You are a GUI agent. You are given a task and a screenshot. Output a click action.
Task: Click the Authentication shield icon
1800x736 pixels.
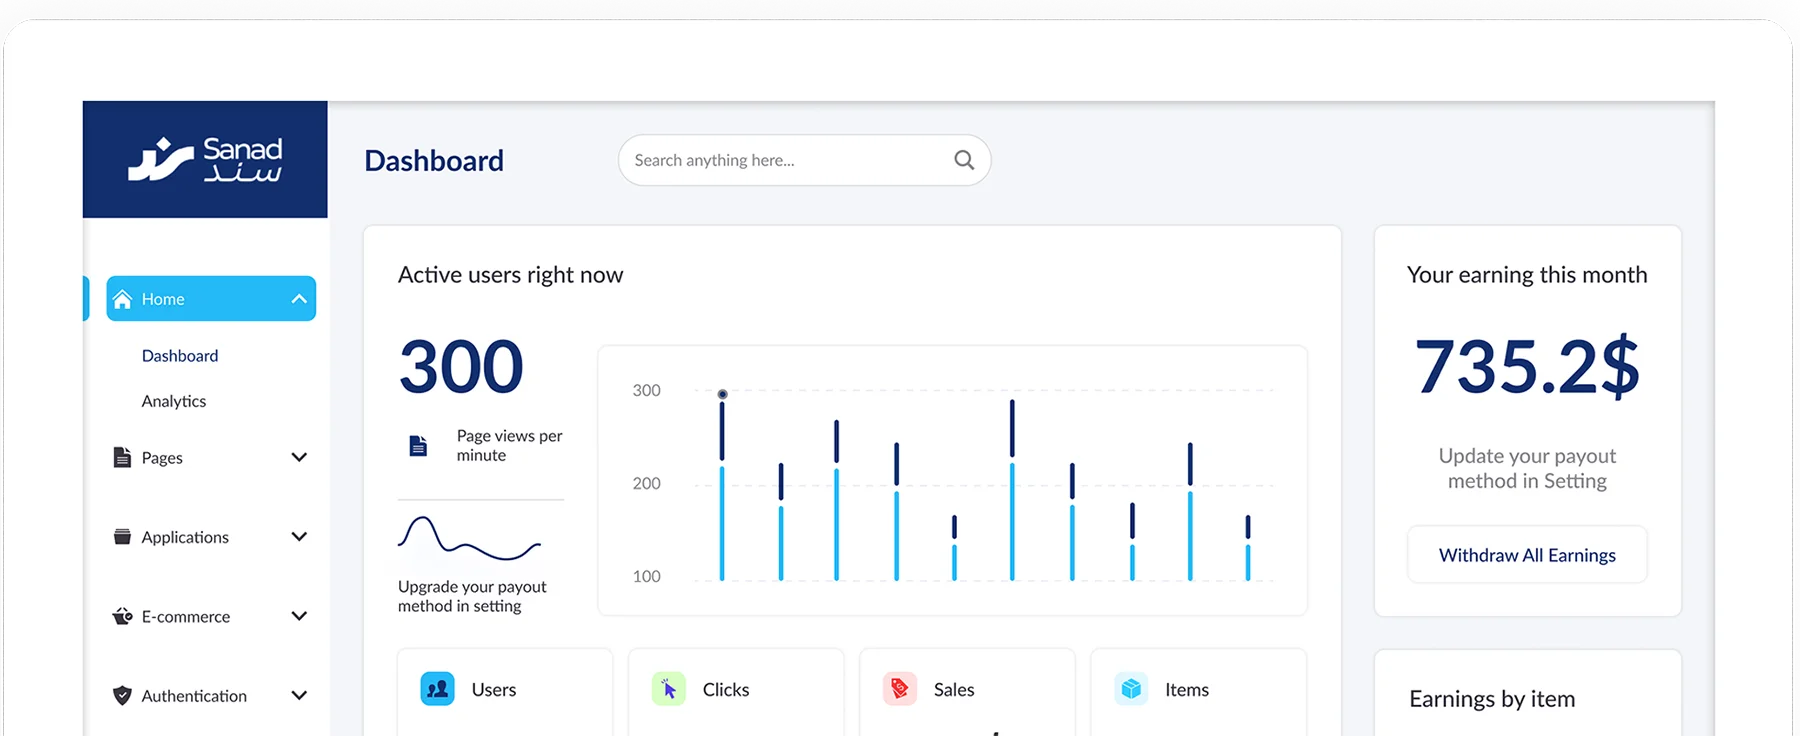[123, 696]
